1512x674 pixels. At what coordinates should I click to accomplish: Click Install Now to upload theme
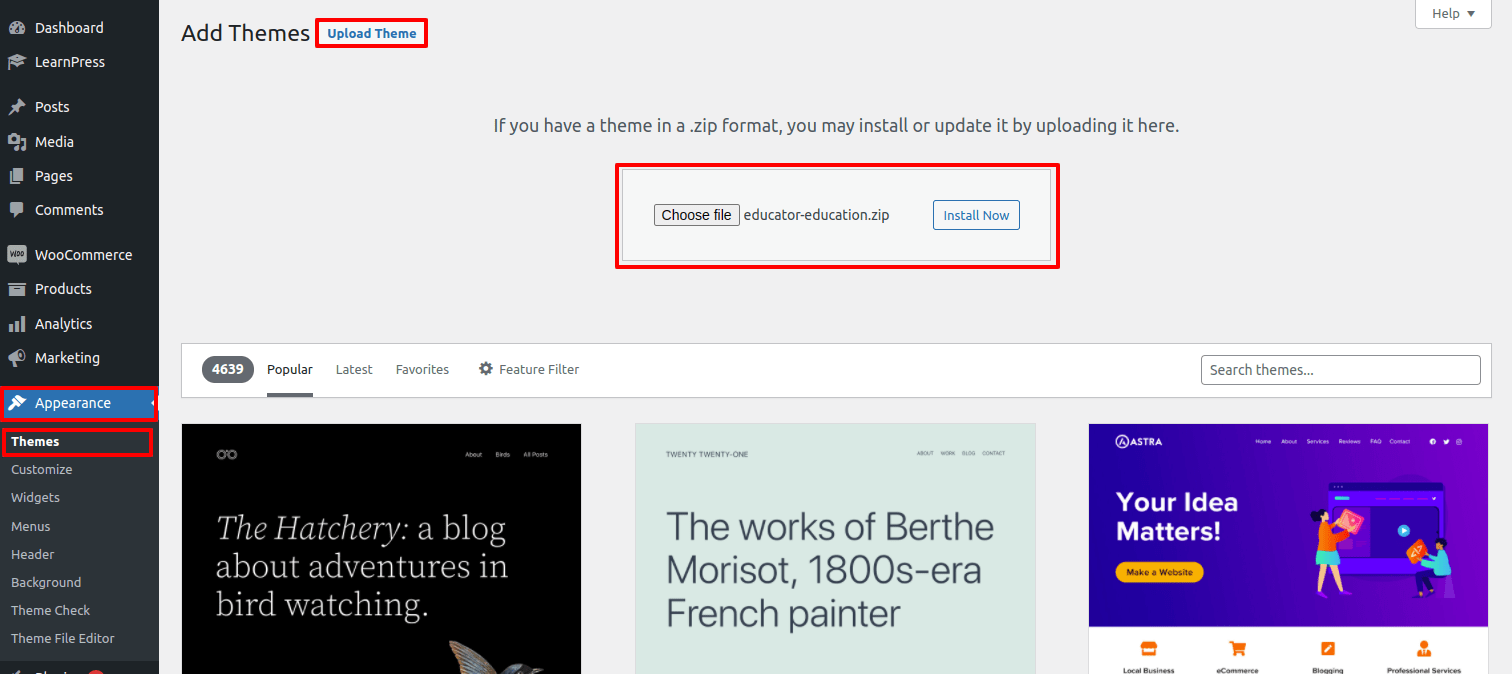[x=976, y=215]
